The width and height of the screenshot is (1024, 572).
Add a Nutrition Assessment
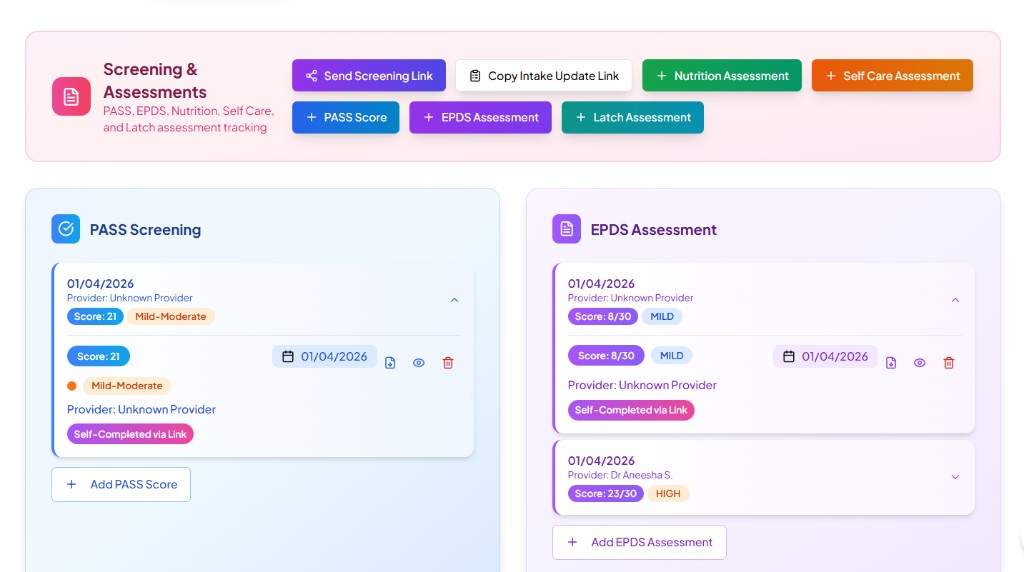tap(722, 76)
